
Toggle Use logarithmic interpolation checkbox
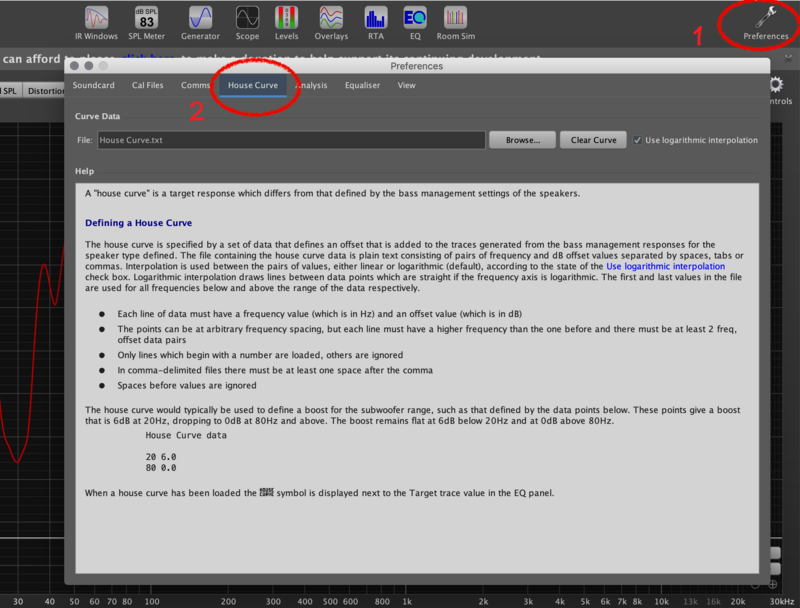coord(638,140)
